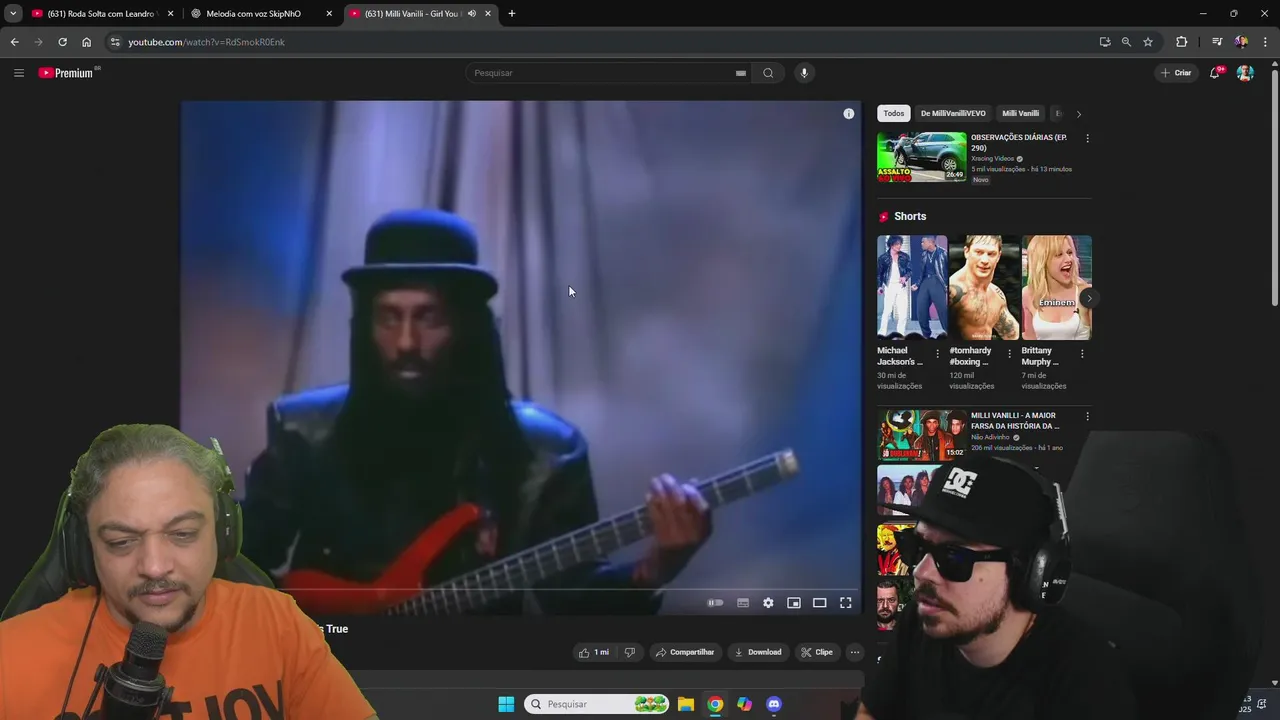
Task: Open player settings gear
Action: tap(768, 603)
